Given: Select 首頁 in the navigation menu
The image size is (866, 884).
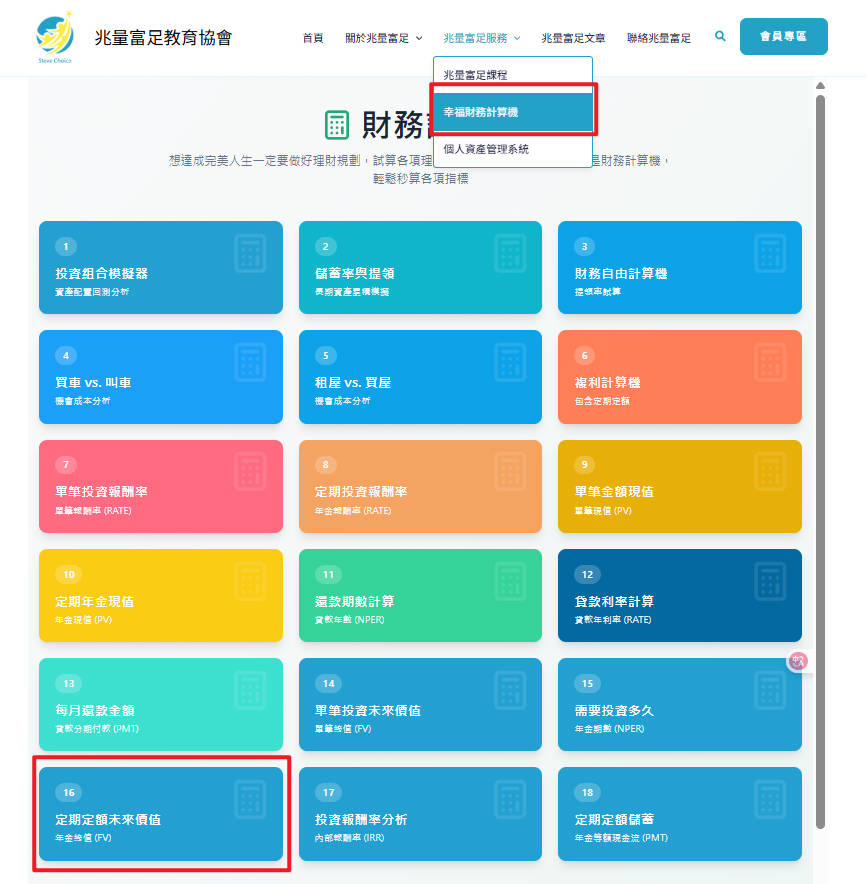Looking at the screenshot, I should coord(313,36).
